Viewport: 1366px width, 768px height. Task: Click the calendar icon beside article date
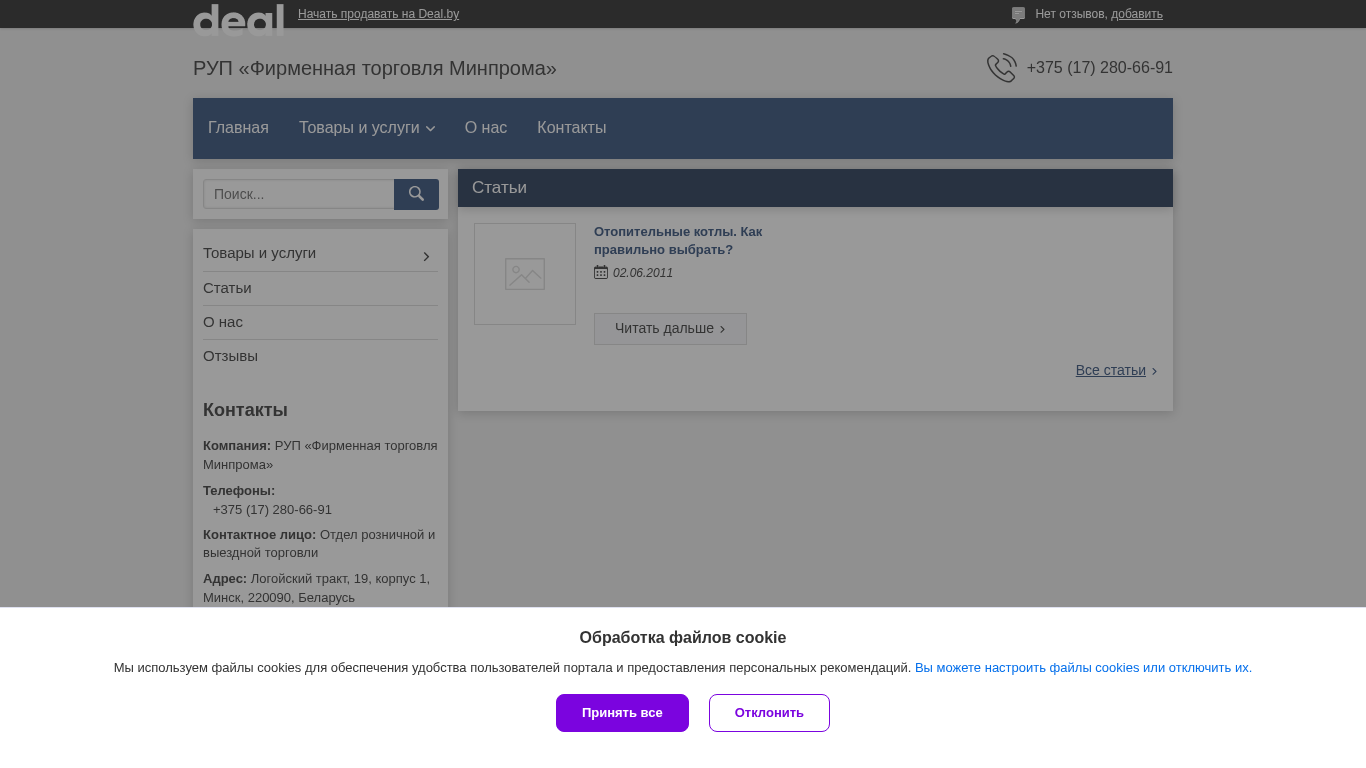coord(601,272)
